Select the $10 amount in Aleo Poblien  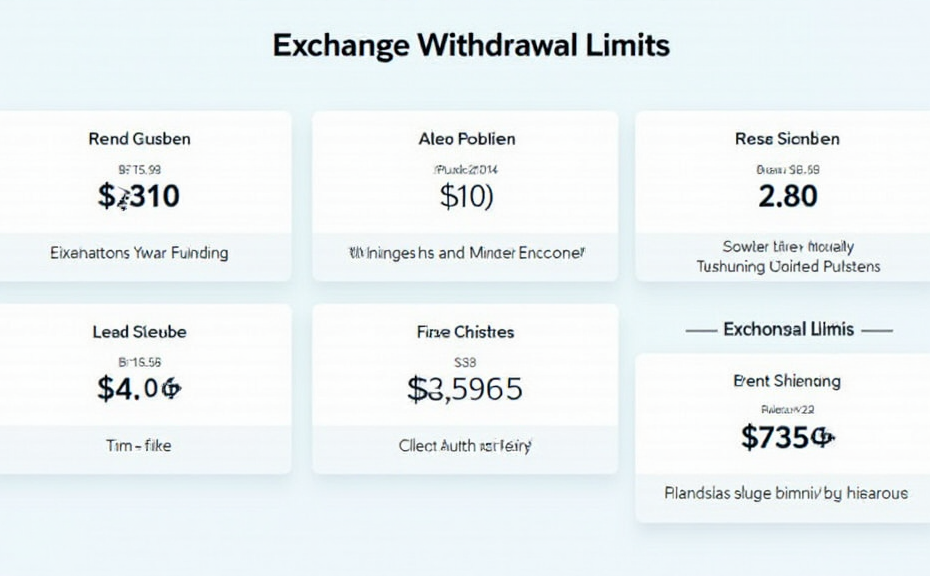click(466, 196)
